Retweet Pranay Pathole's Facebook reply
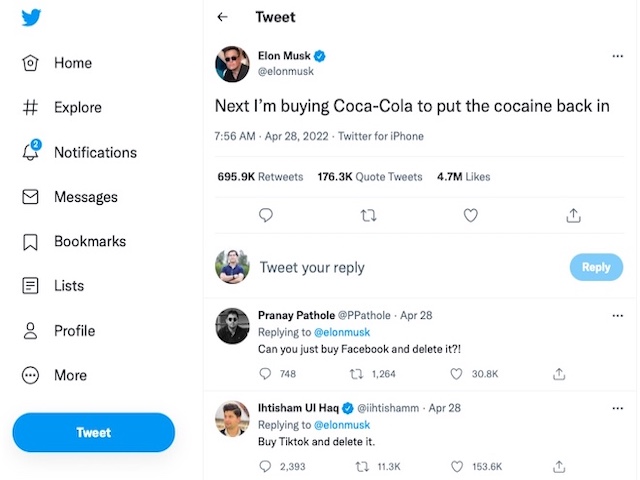 click(x=356, y=374)
